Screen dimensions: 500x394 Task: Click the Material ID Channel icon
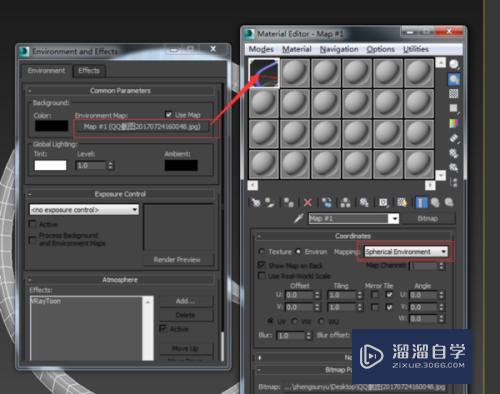click(x=383, y=202)
